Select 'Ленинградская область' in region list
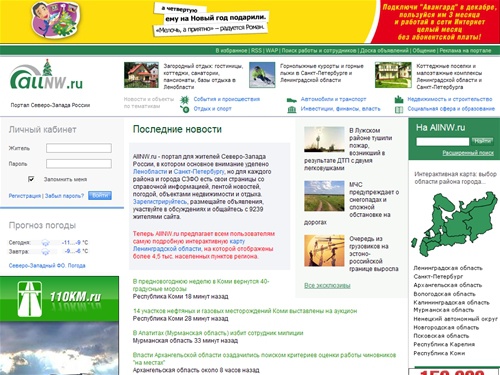500x375 pixels. [x=448, y=268]
